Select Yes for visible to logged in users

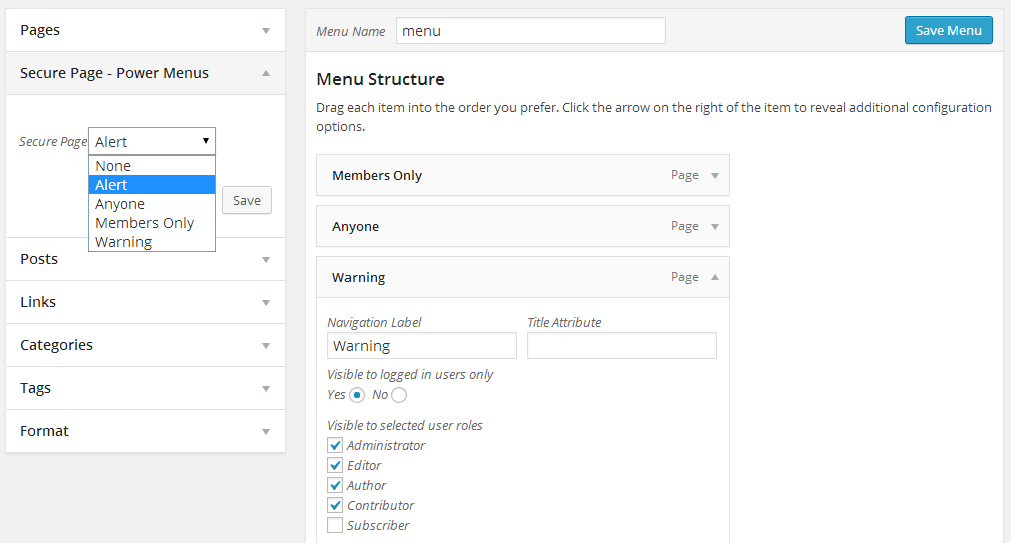357,395
